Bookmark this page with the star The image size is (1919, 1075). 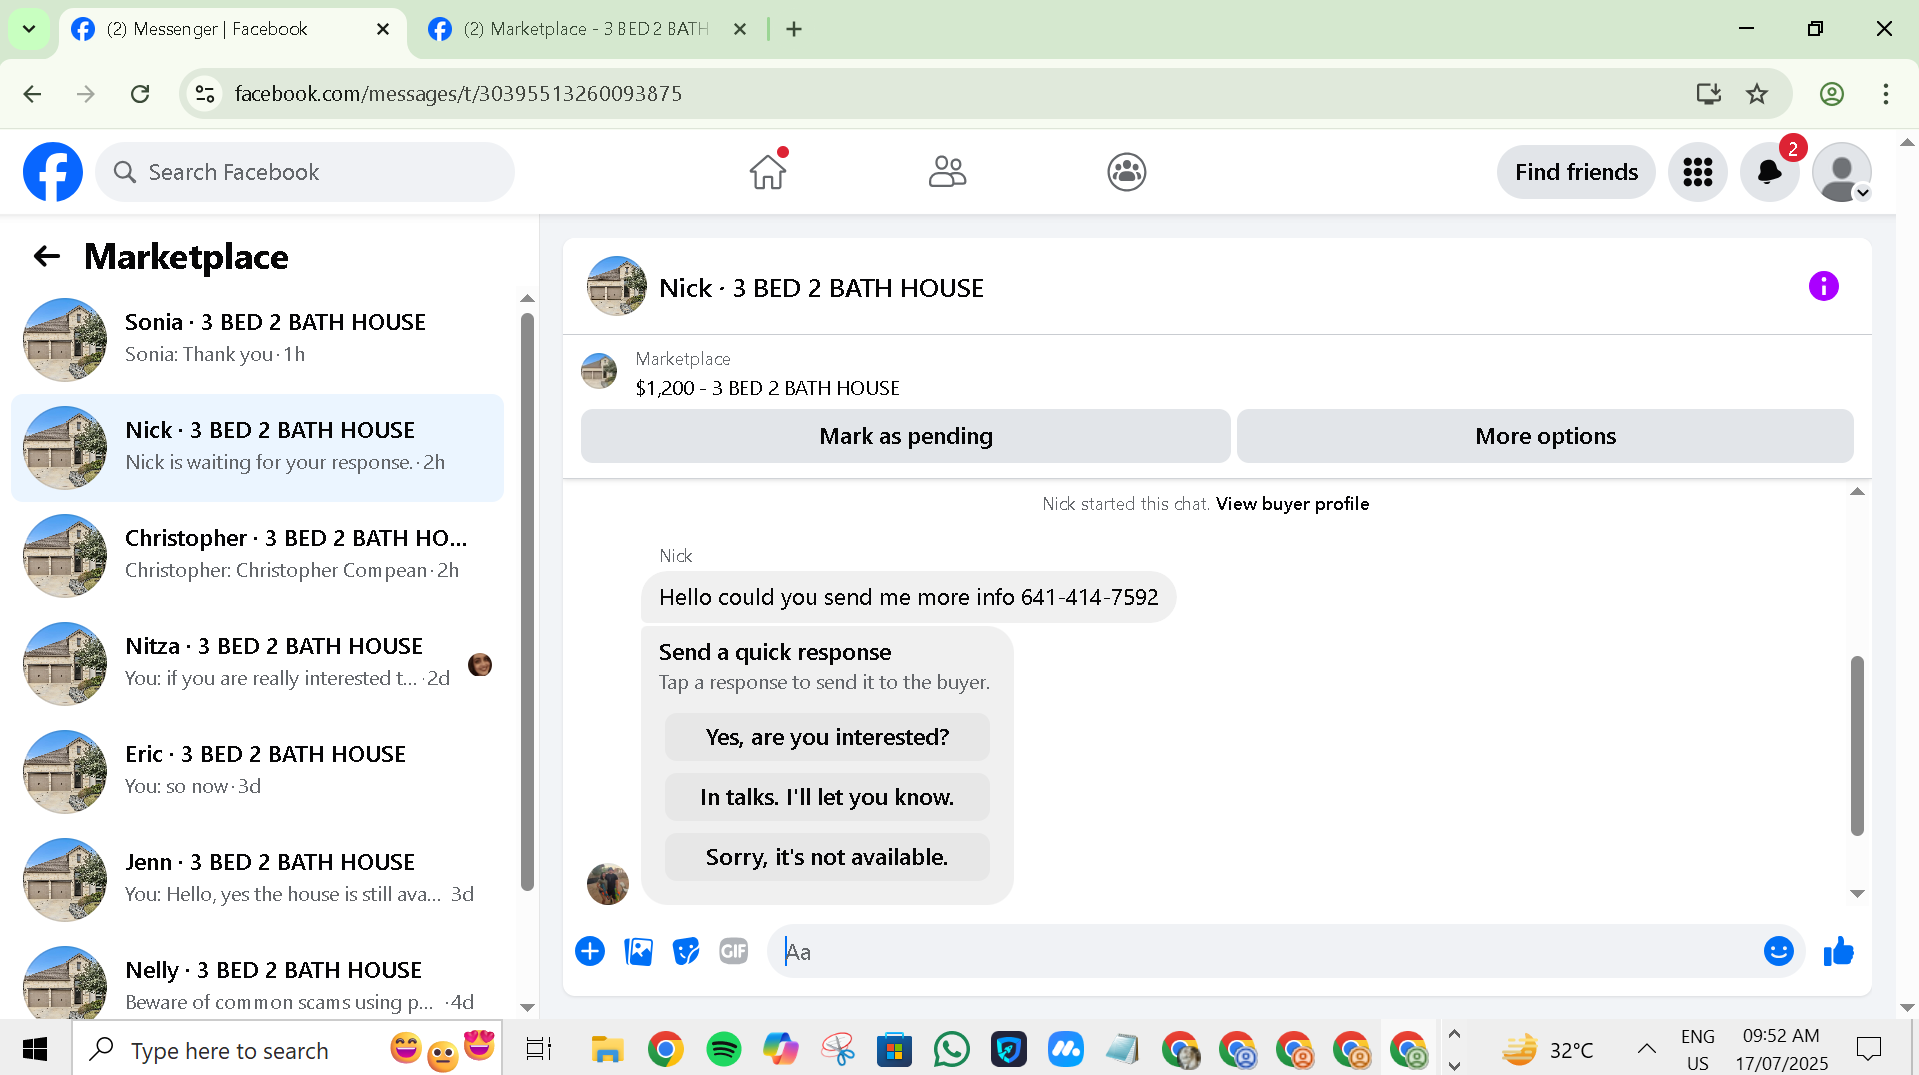coord(1757,94)
